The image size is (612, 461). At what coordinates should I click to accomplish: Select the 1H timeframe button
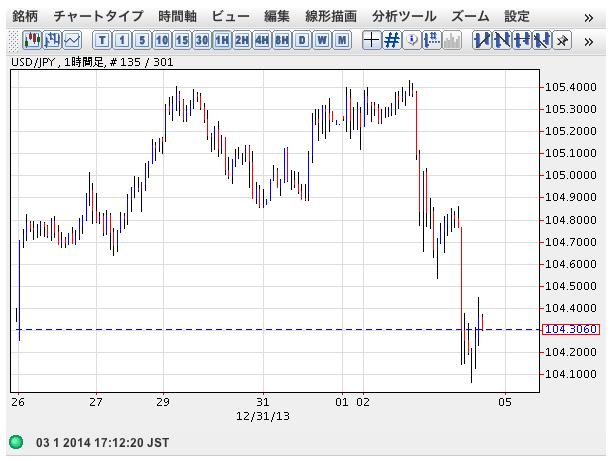coord(222,40)
